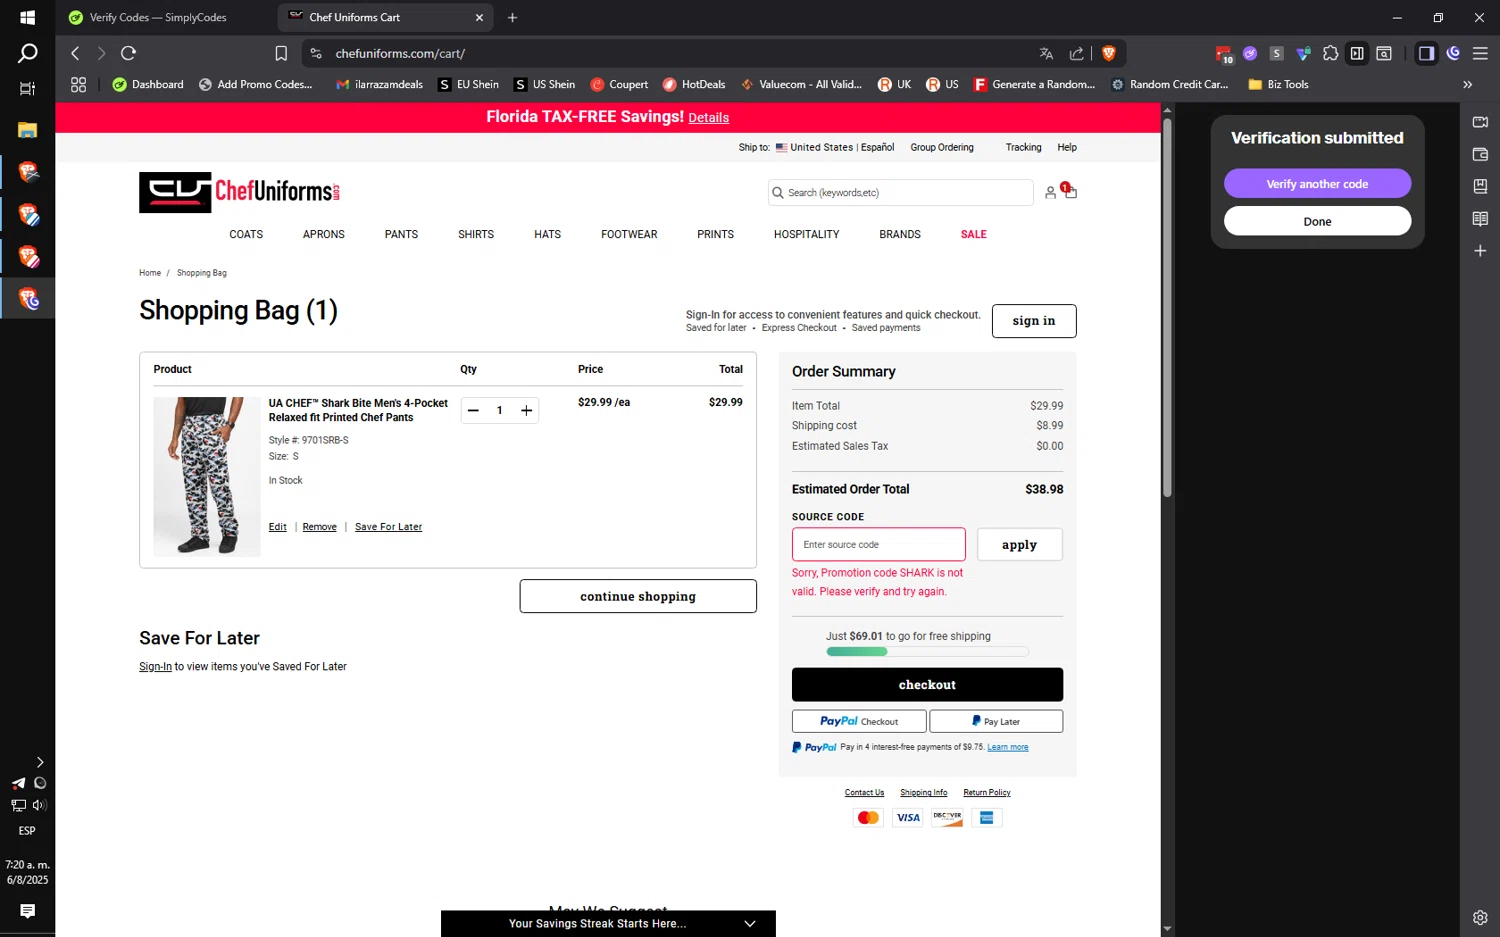Click the chef pants product thumbnail

207,476
